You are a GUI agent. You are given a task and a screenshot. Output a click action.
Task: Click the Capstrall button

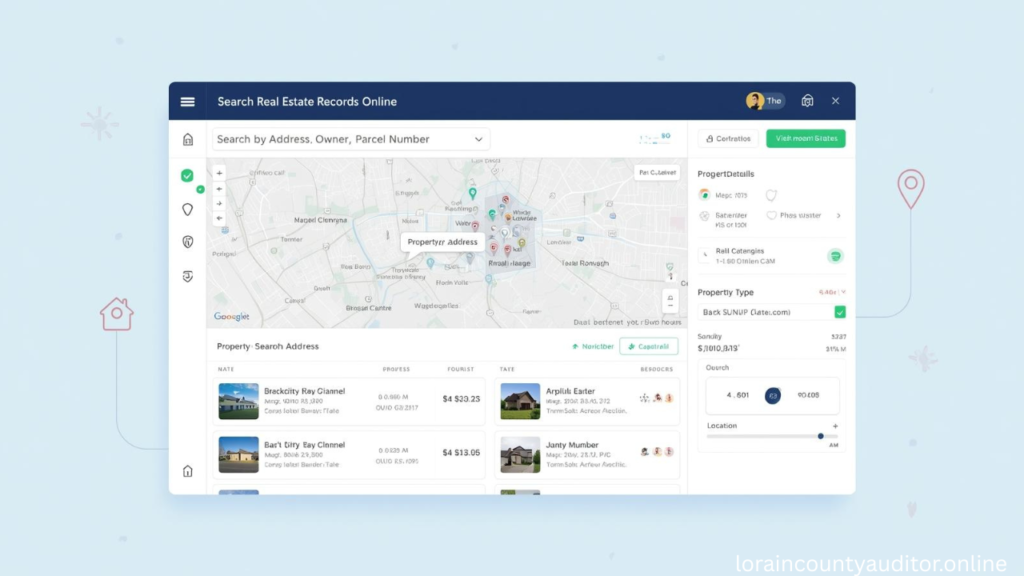pos(648,345)
